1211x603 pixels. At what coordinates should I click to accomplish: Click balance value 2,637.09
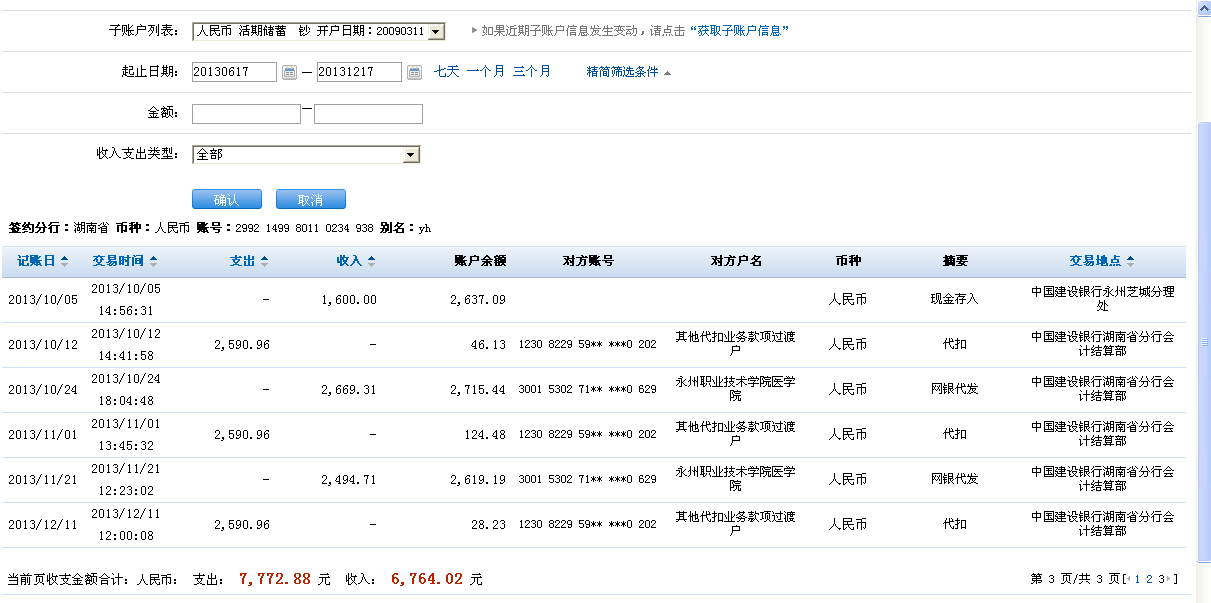(x=478, y=299)
